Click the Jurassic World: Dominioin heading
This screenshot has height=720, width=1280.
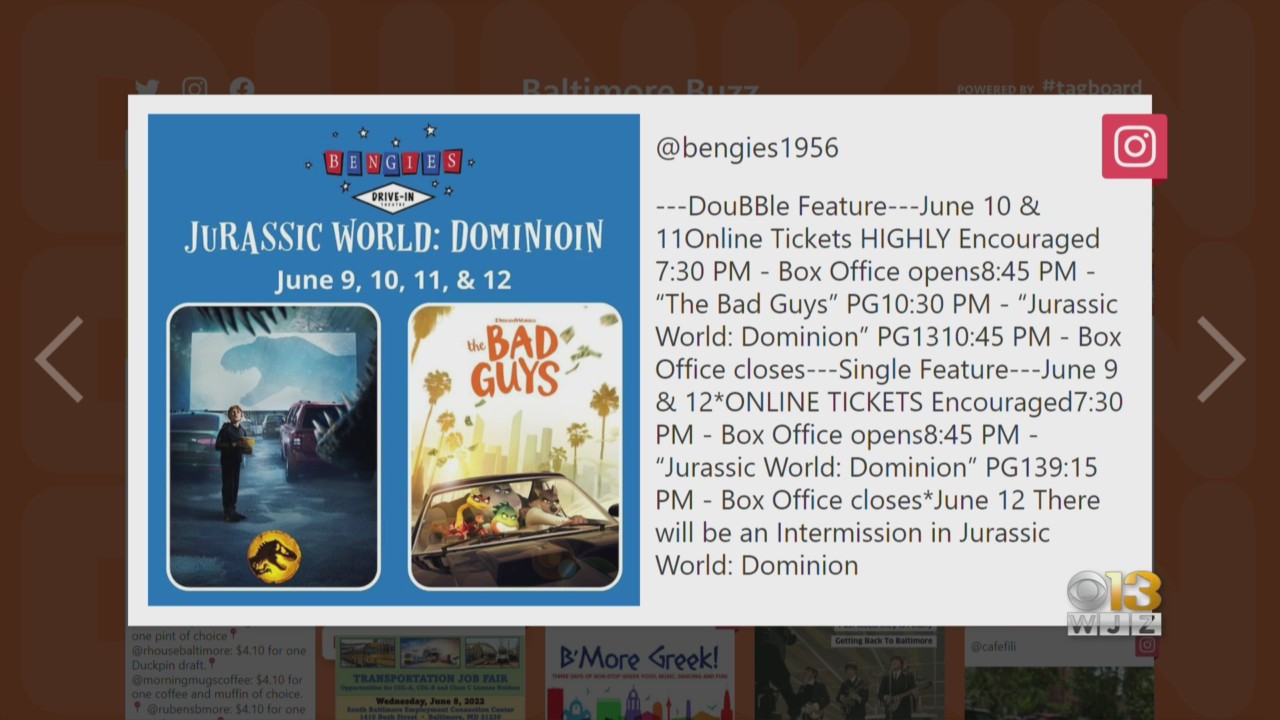(x=394, y=237)
